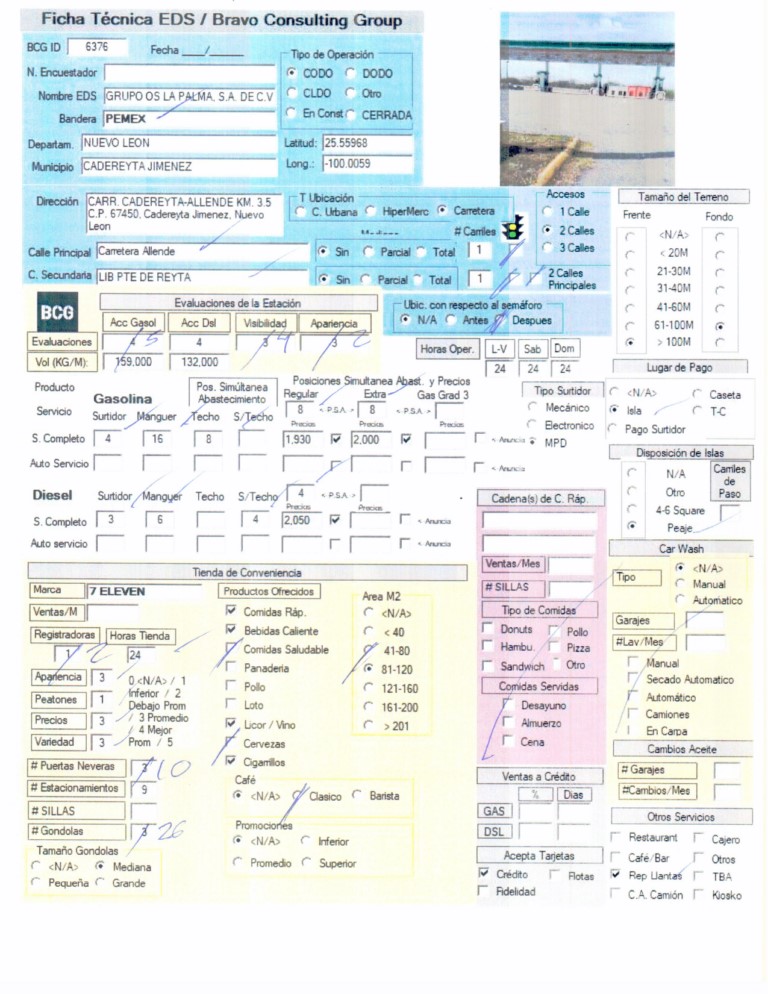Viewport: 768px width, 994px height.
Task: Toggle Crédito card acceptance checkbox
Action: click(x=484, y=874)
